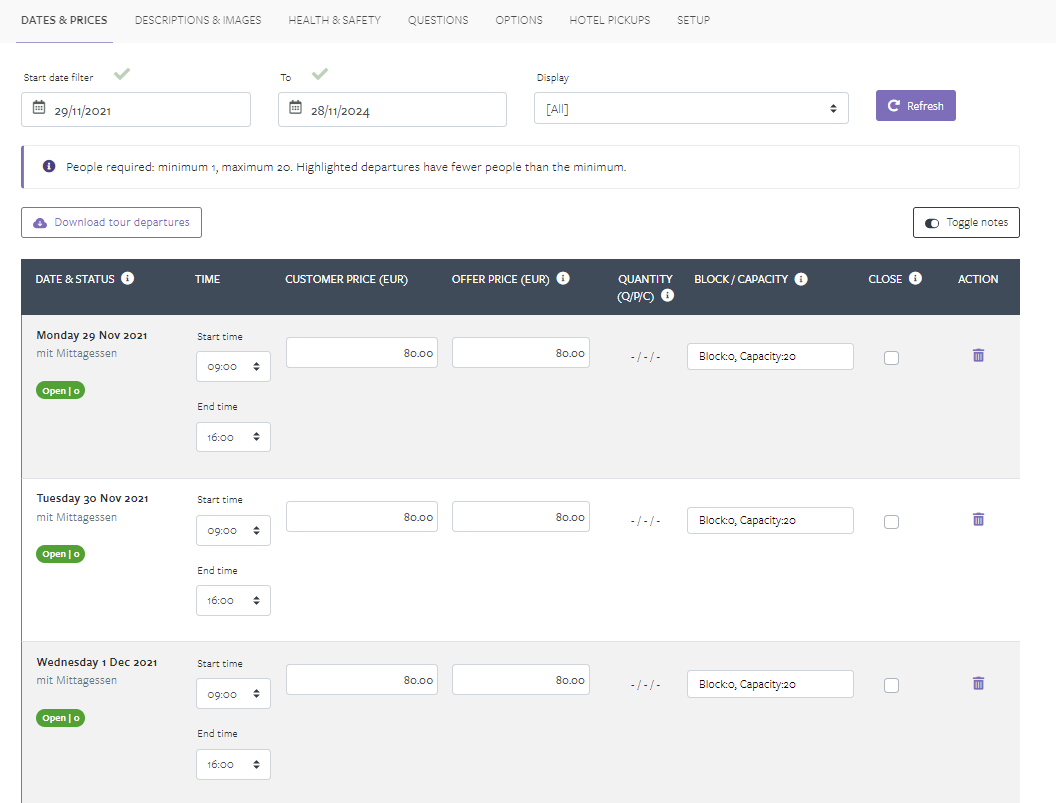Click Block/Capacity field for Monday 29 Nov
The image size is (1056, 803).
[770, 356]
